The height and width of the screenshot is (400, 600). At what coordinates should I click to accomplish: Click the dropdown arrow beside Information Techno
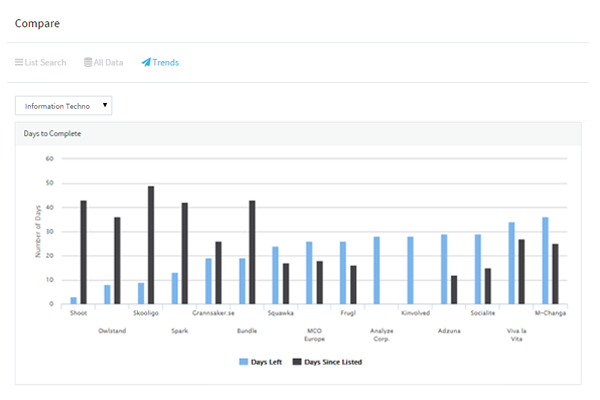[x=105, y=105]
